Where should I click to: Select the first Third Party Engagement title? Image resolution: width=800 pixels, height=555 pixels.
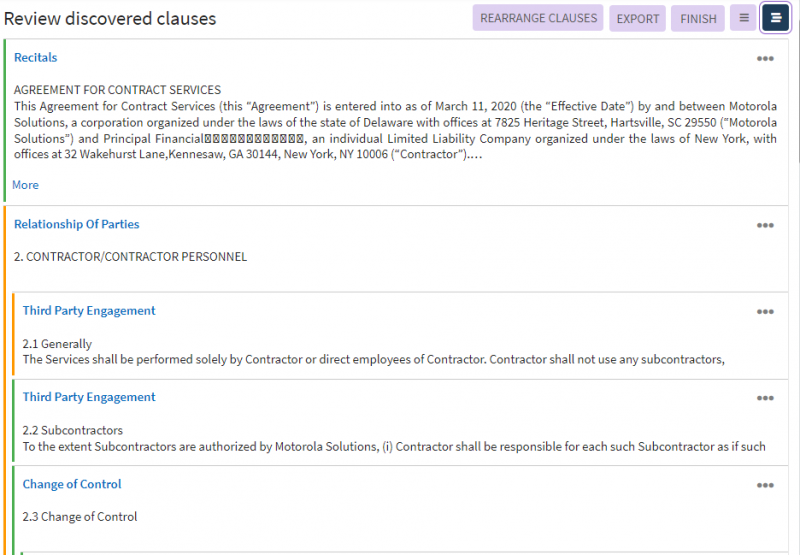point(89,311)
